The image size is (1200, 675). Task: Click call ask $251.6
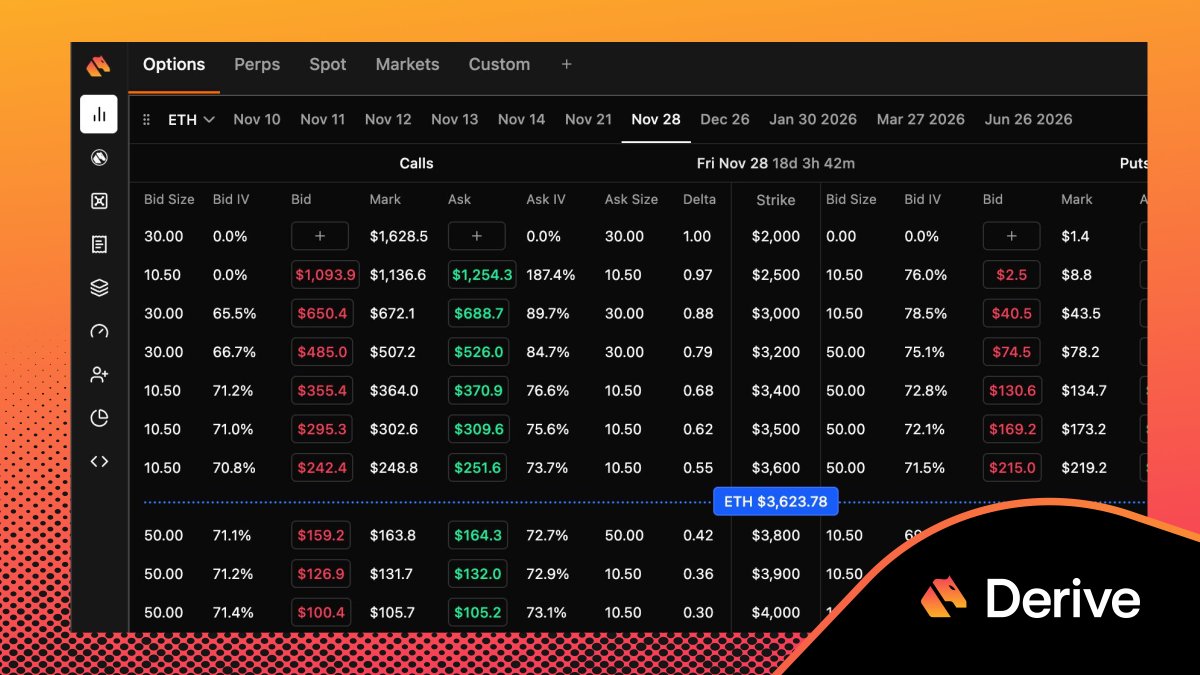click(x=478, y=467)
